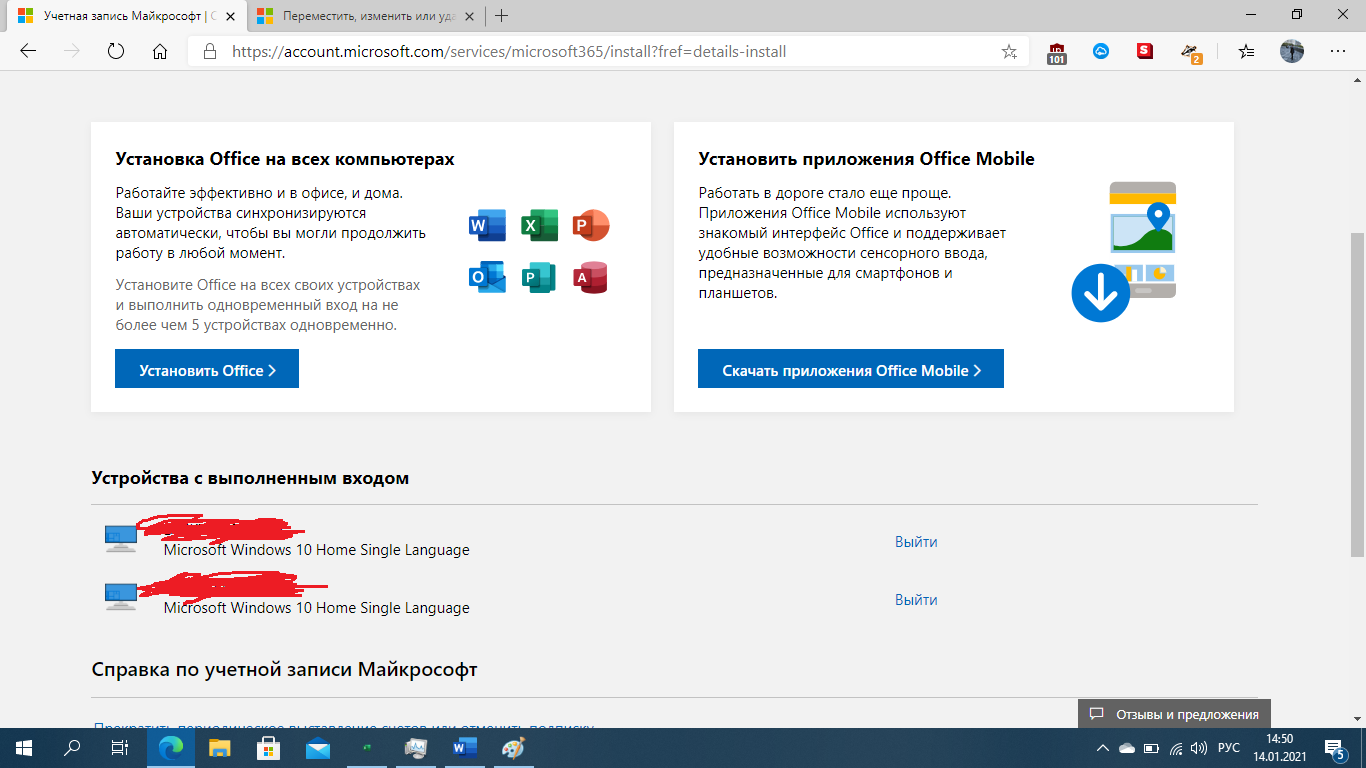Viewport: 1366px width, 768px height.
Task: Switch to the 'Переместить, изменить или уда' tab
Action: (367, 15)
